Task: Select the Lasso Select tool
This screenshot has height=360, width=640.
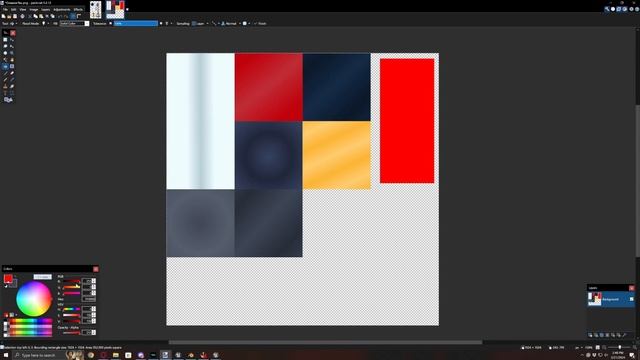Action: pos(5,46)
